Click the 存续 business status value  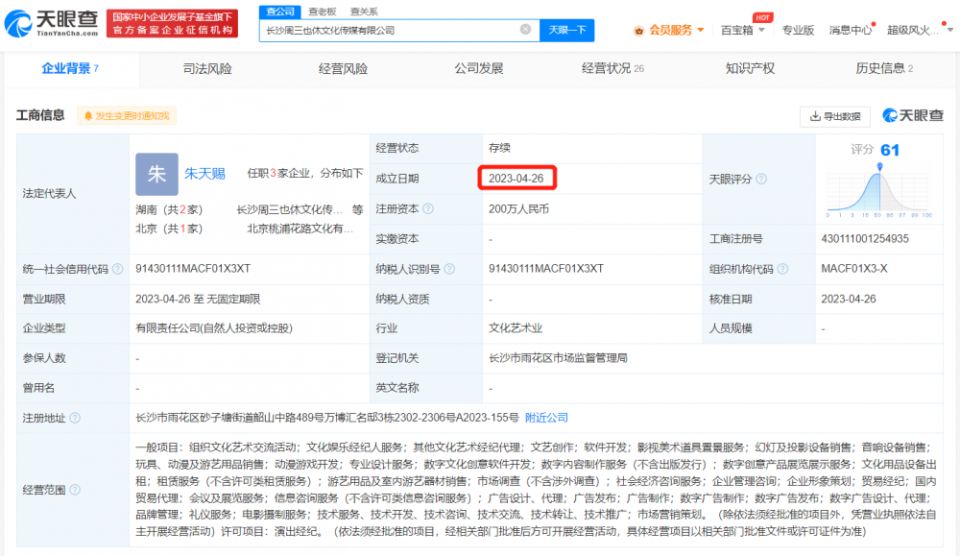click(x=500, y=148)
